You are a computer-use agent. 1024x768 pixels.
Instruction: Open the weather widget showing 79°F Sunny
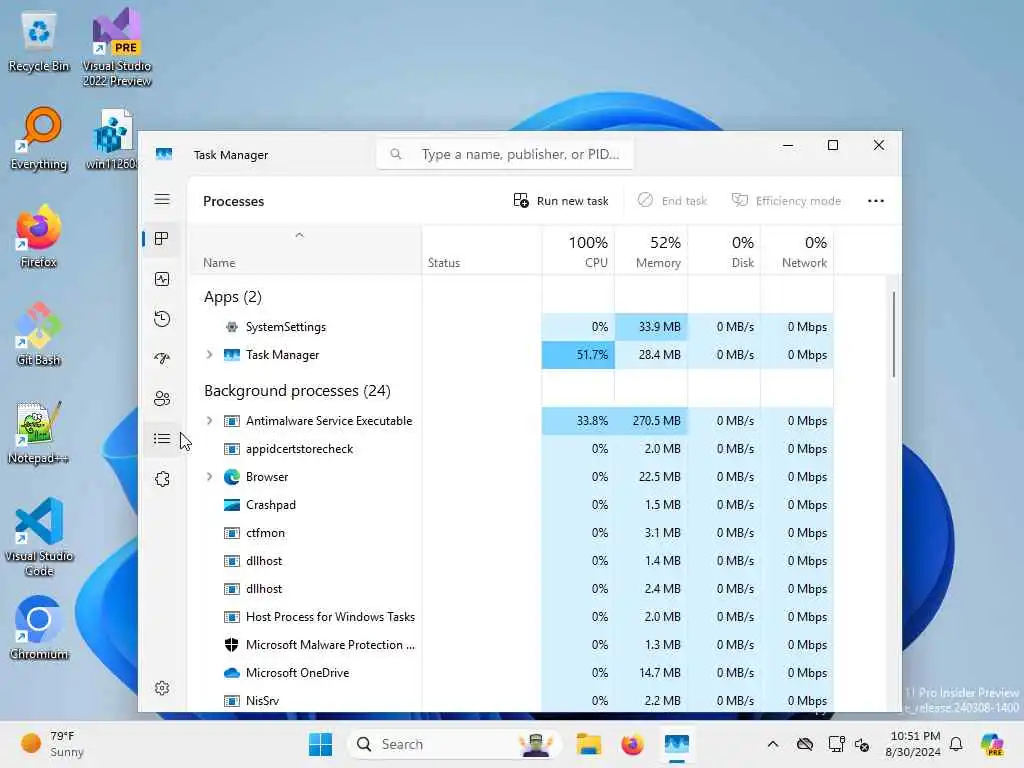click(52, 744)
